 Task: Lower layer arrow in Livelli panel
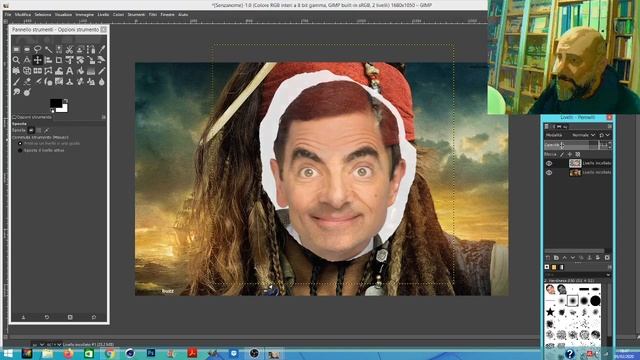pos(573,258)
